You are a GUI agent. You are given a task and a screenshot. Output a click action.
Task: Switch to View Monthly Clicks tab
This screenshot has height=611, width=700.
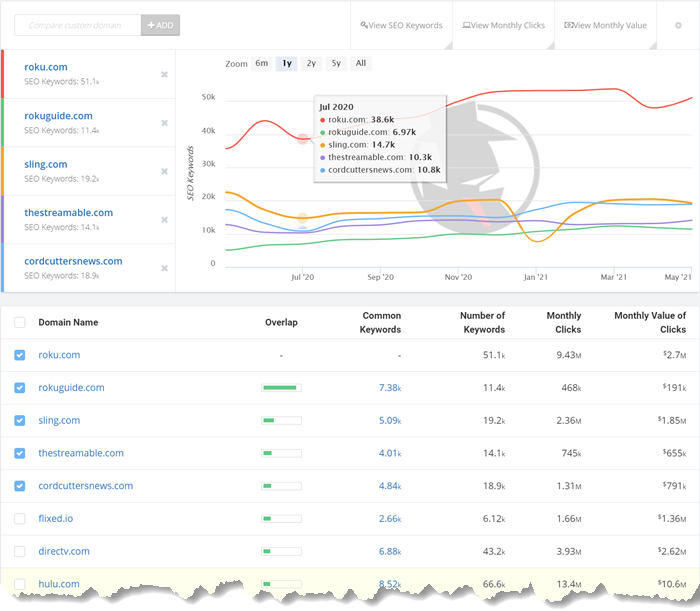[x=504, y=25]
